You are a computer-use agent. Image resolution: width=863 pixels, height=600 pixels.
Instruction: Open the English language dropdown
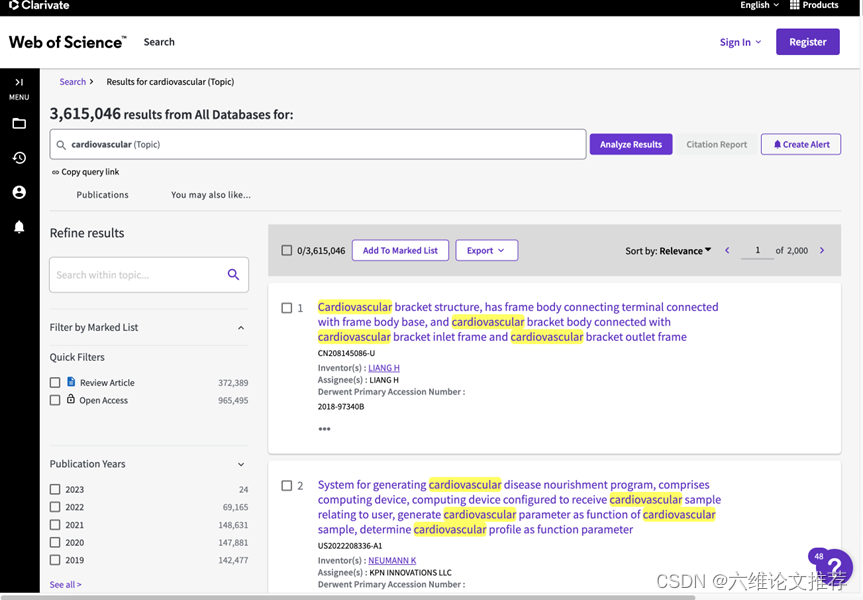[760, 5]
